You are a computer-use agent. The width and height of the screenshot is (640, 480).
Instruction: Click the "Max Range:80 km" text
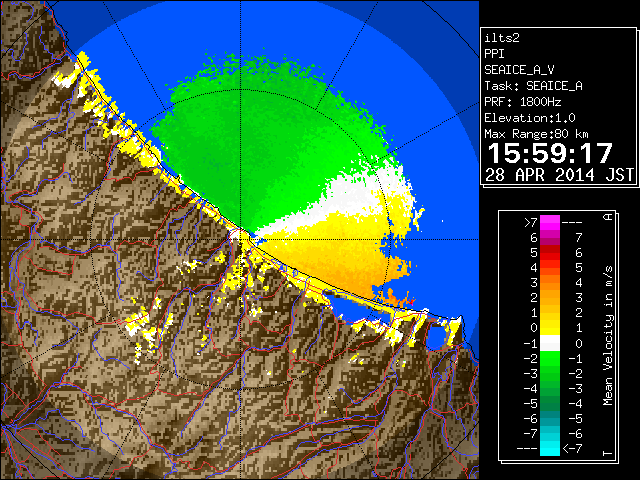click(536, 134)
